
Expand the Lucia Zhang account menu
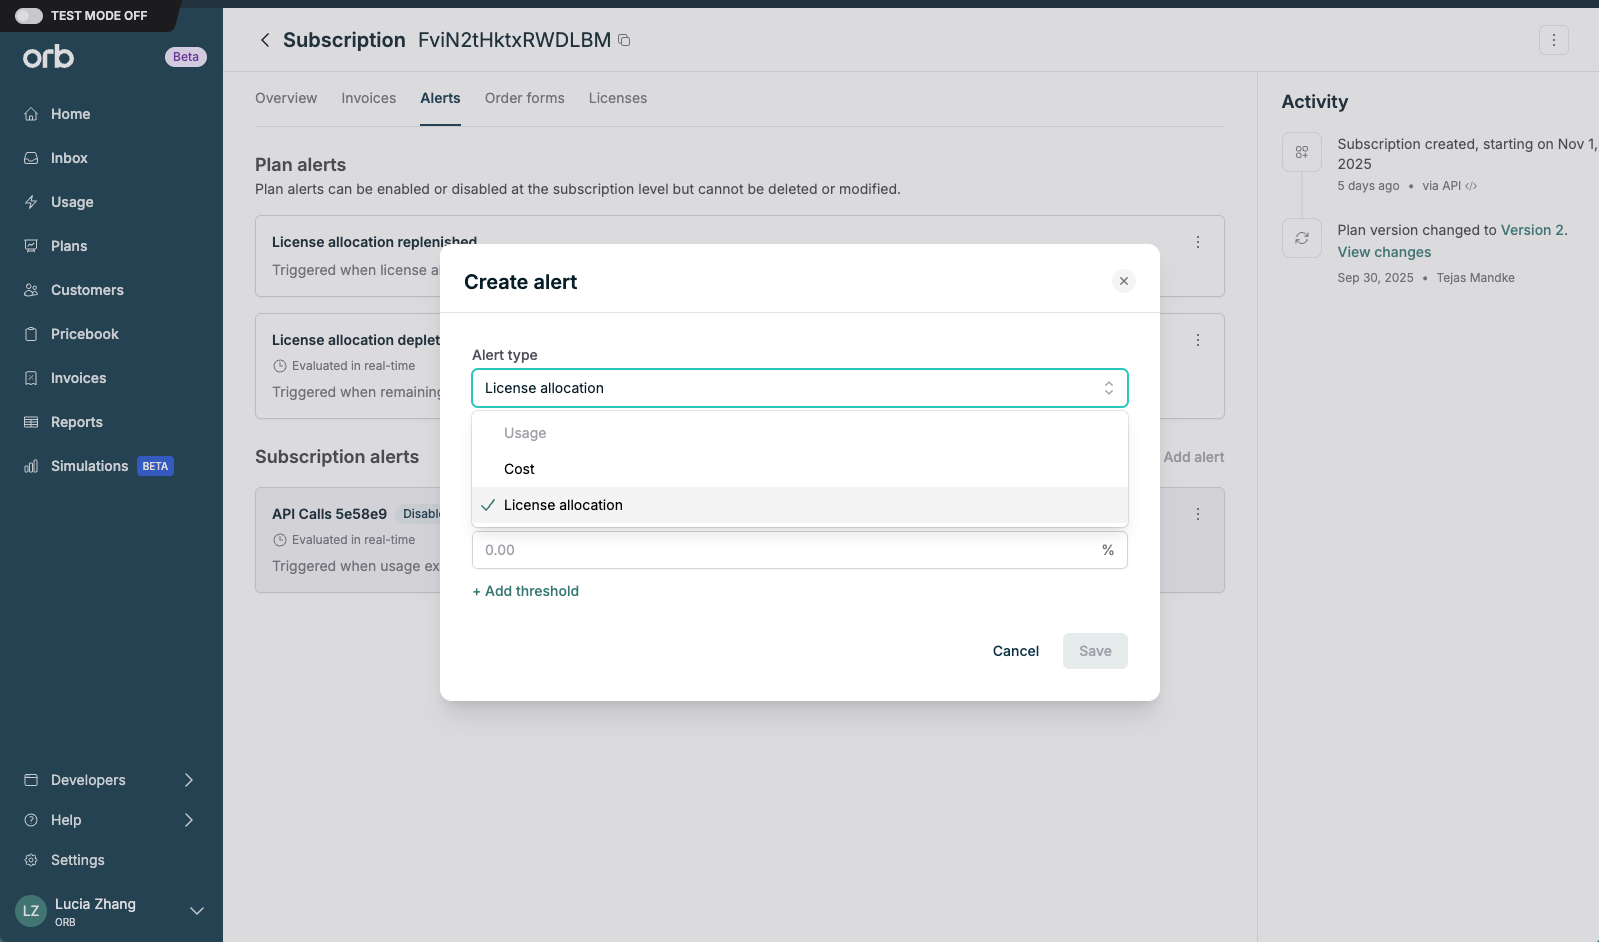pos(197,911)
